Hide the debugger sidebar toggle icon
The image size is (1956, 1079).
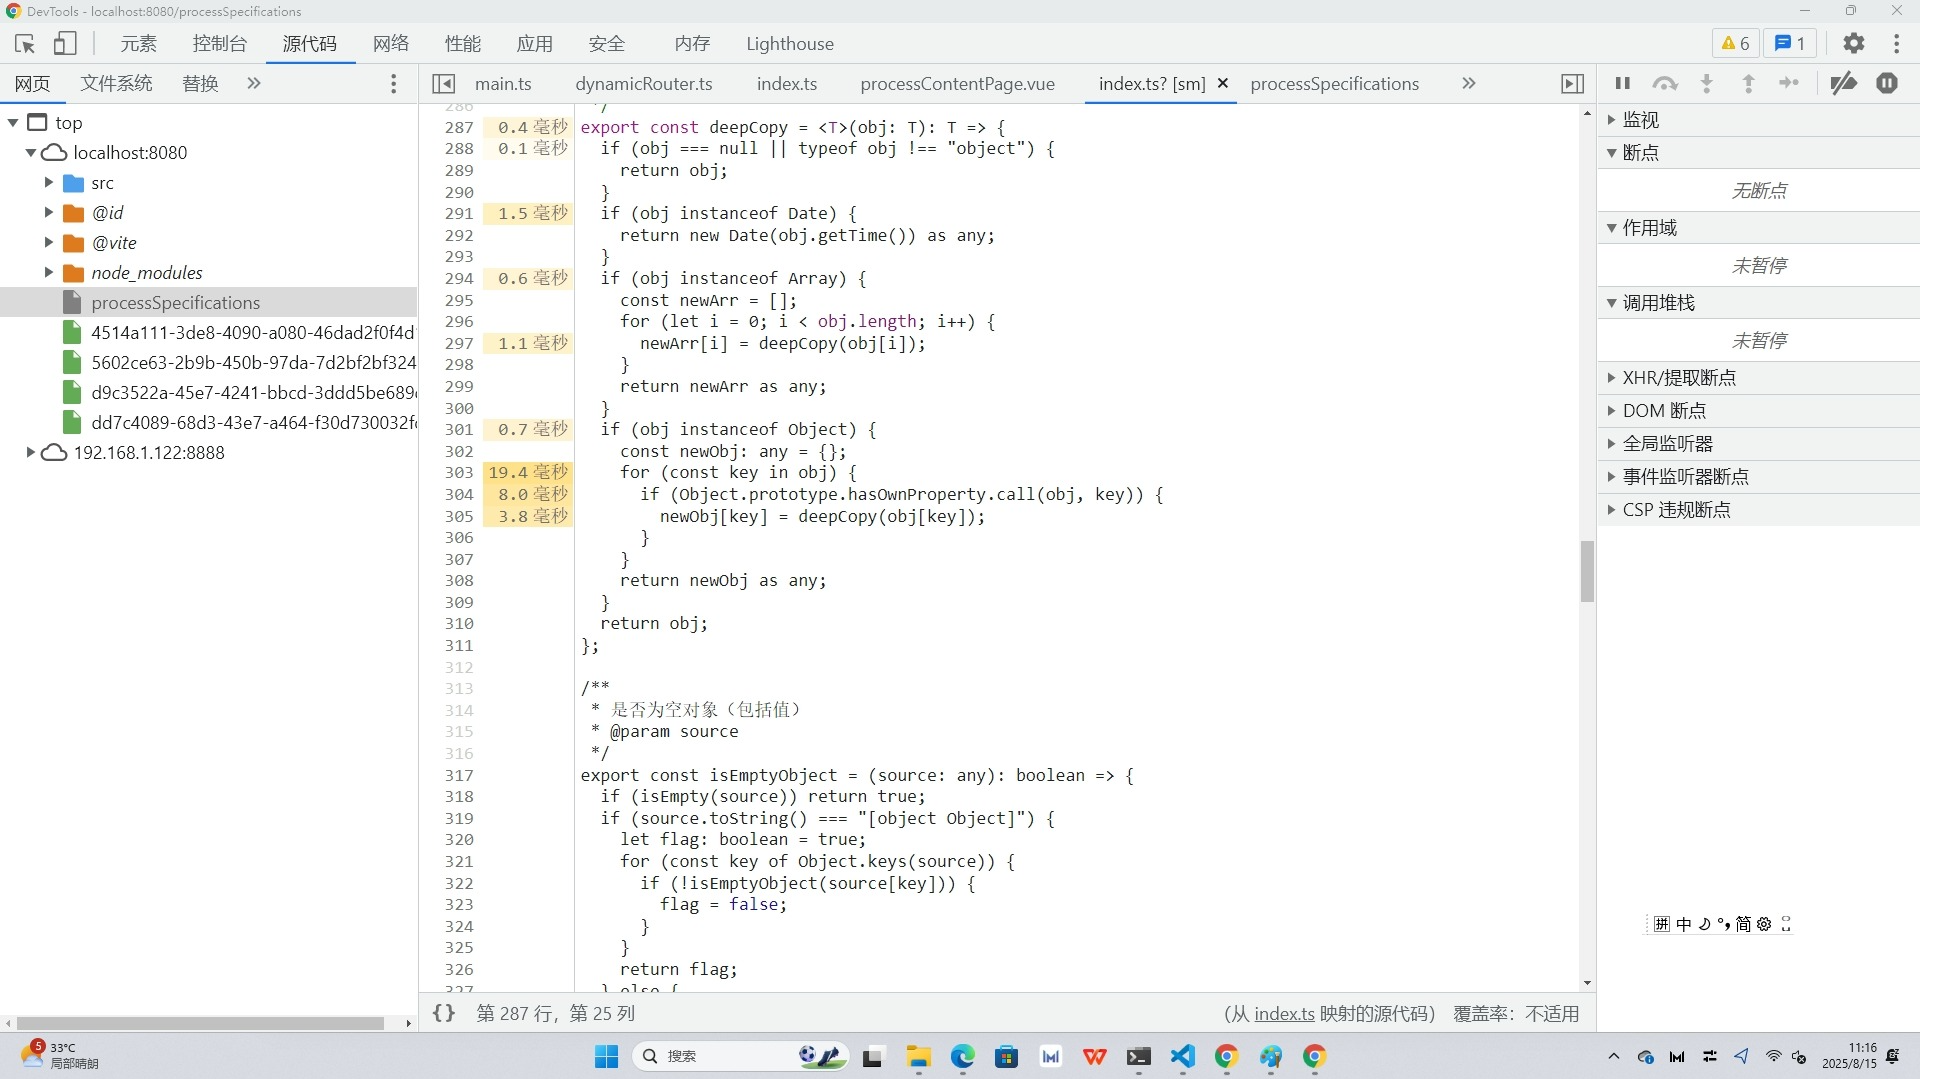[1573, 84]
